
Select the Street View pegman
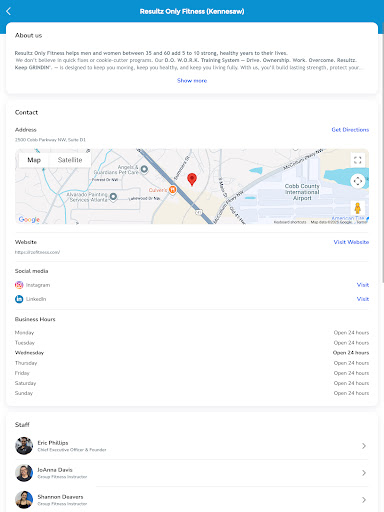point(358,208)
